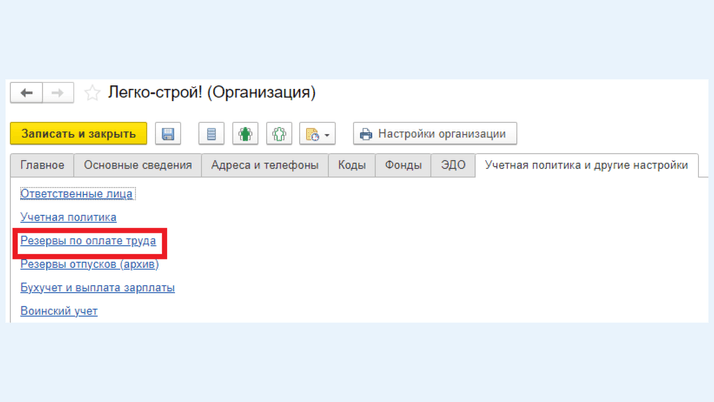Open the list document icon in toolbar
This screenshot has width=714, height=402.
[x=211, y=134]
